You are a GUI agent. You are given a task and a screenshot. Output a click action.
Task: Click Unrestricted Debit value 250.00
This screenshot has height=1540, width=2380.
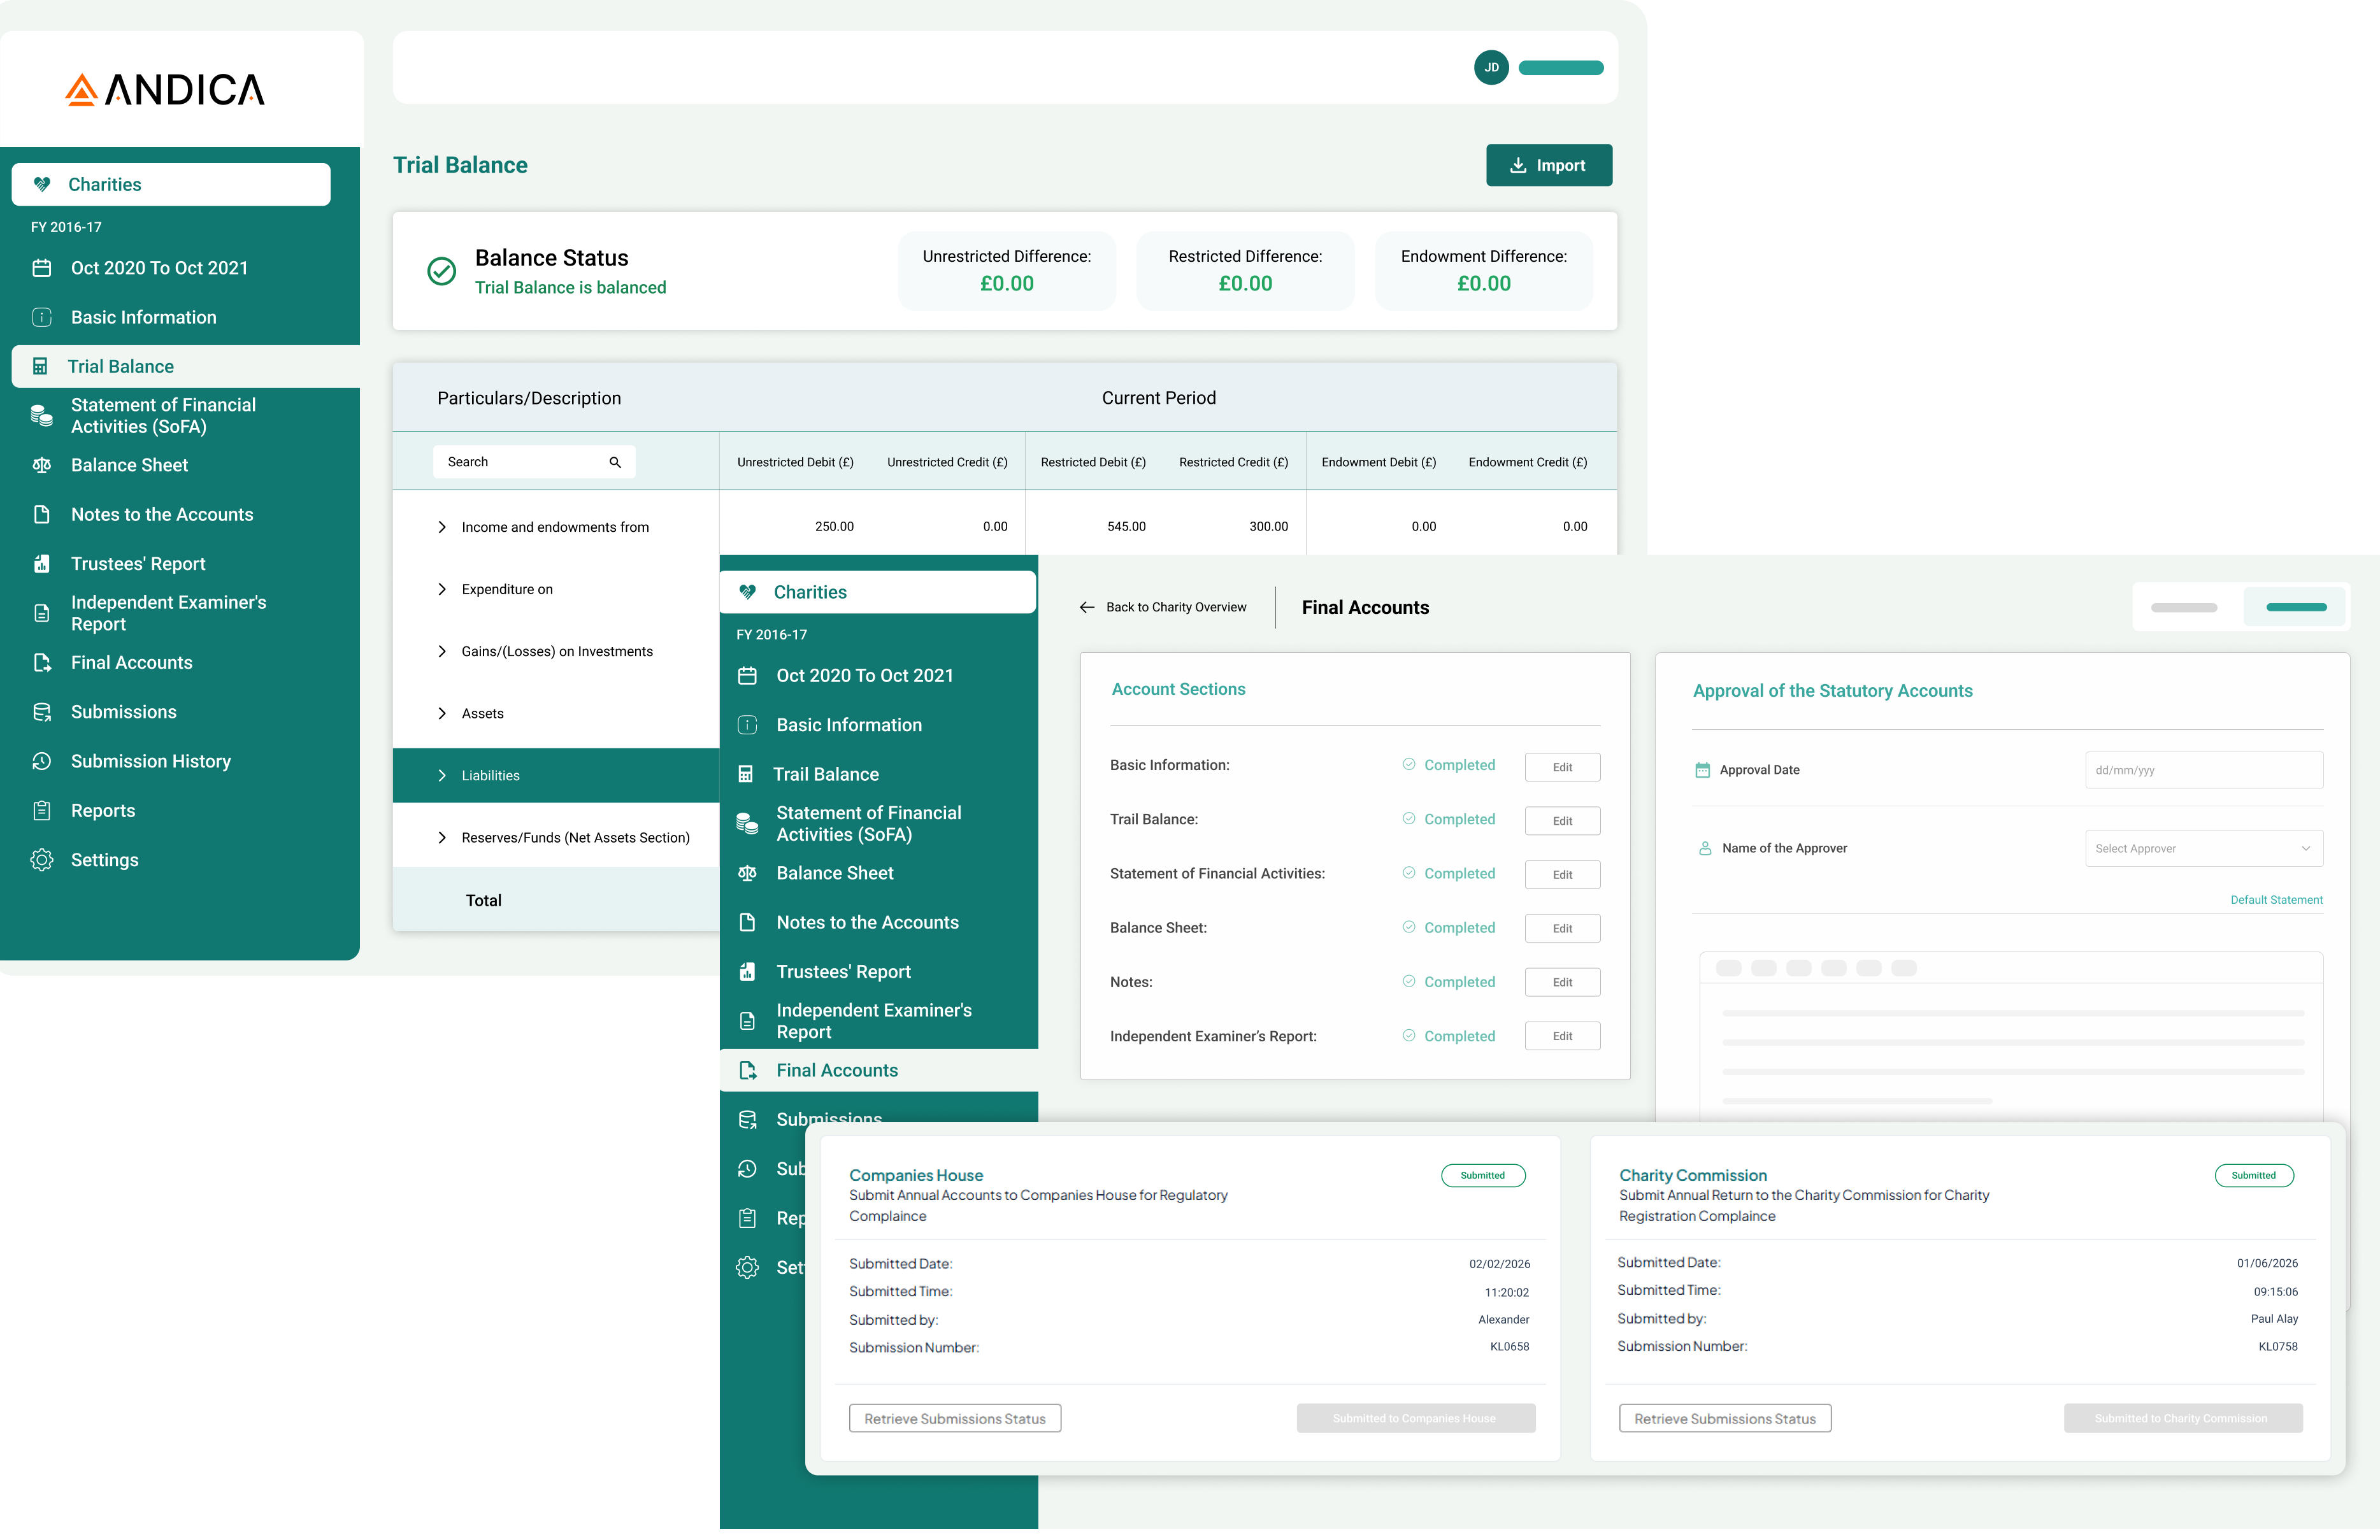click(835, 527)
